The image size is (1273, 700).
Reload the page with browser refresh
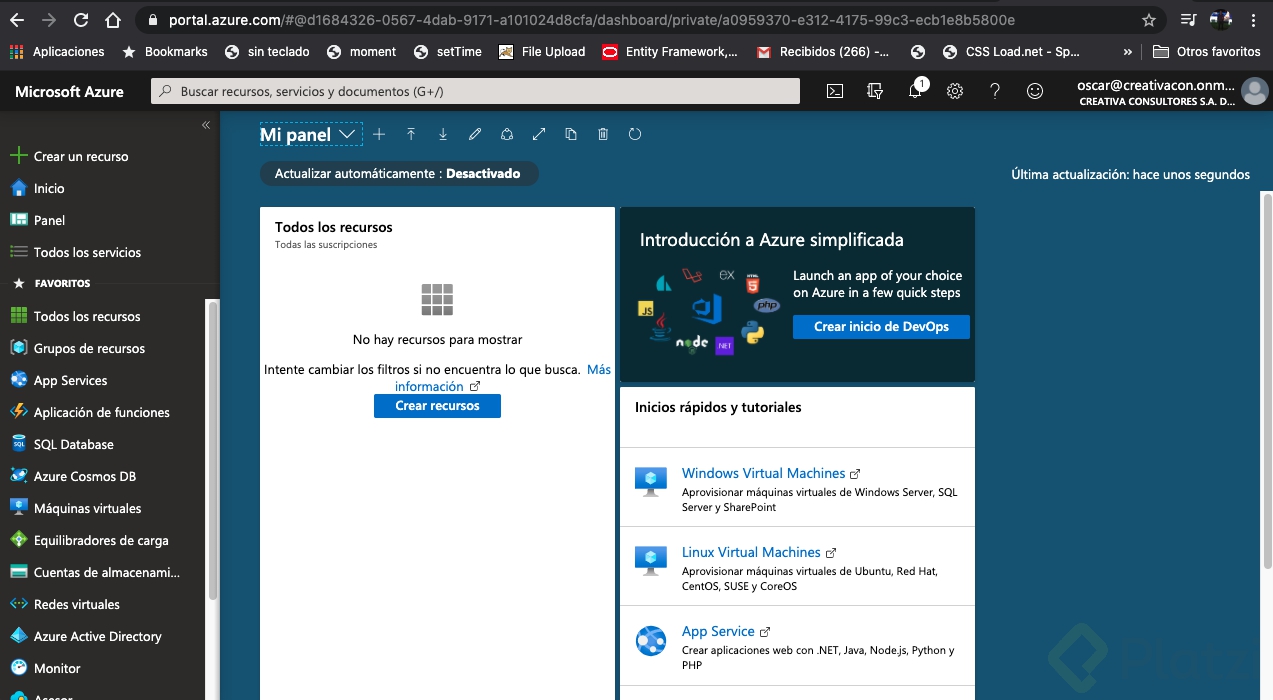coord(81,20)
